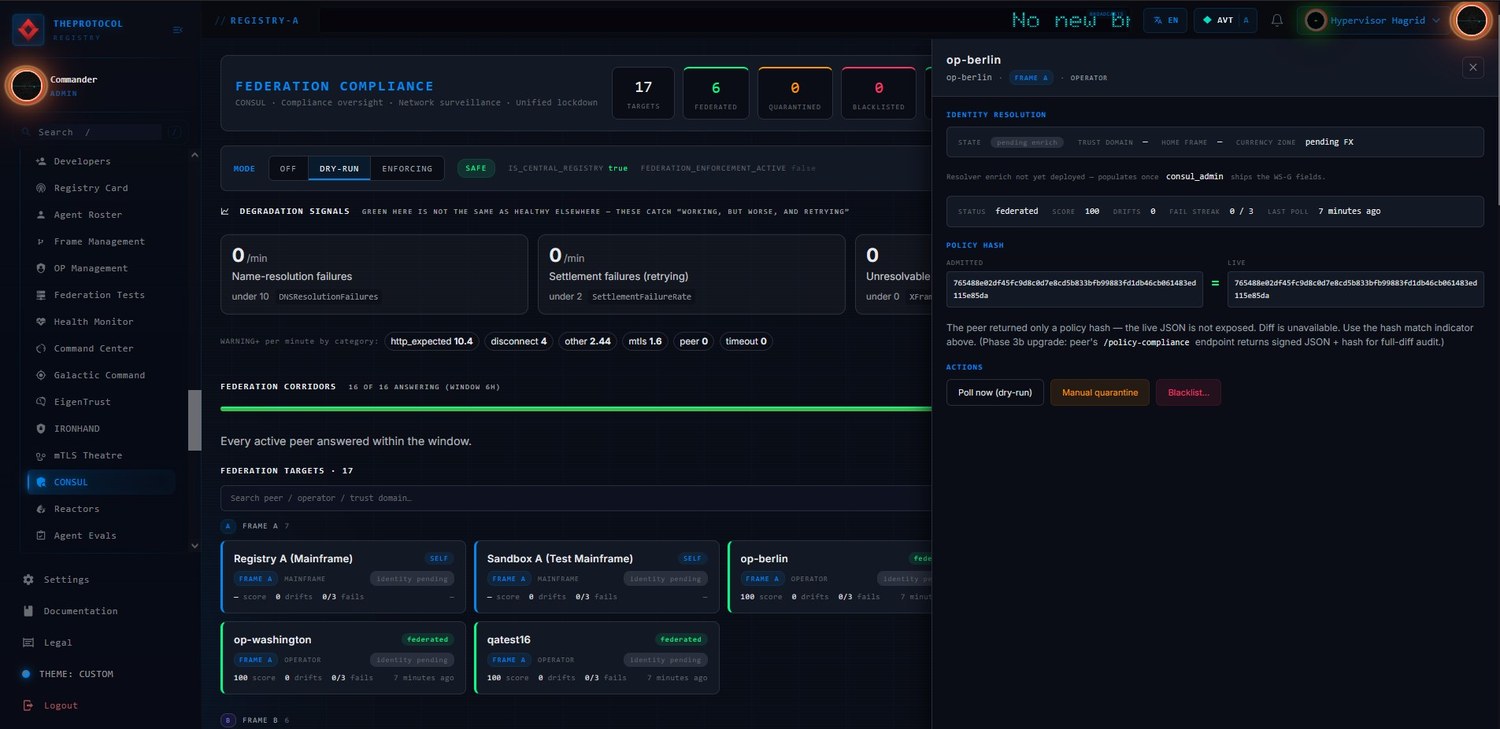Collapse the sidebar with the menu icon
This screenshot has height=729, width=1500.
(x=178, y=30)
